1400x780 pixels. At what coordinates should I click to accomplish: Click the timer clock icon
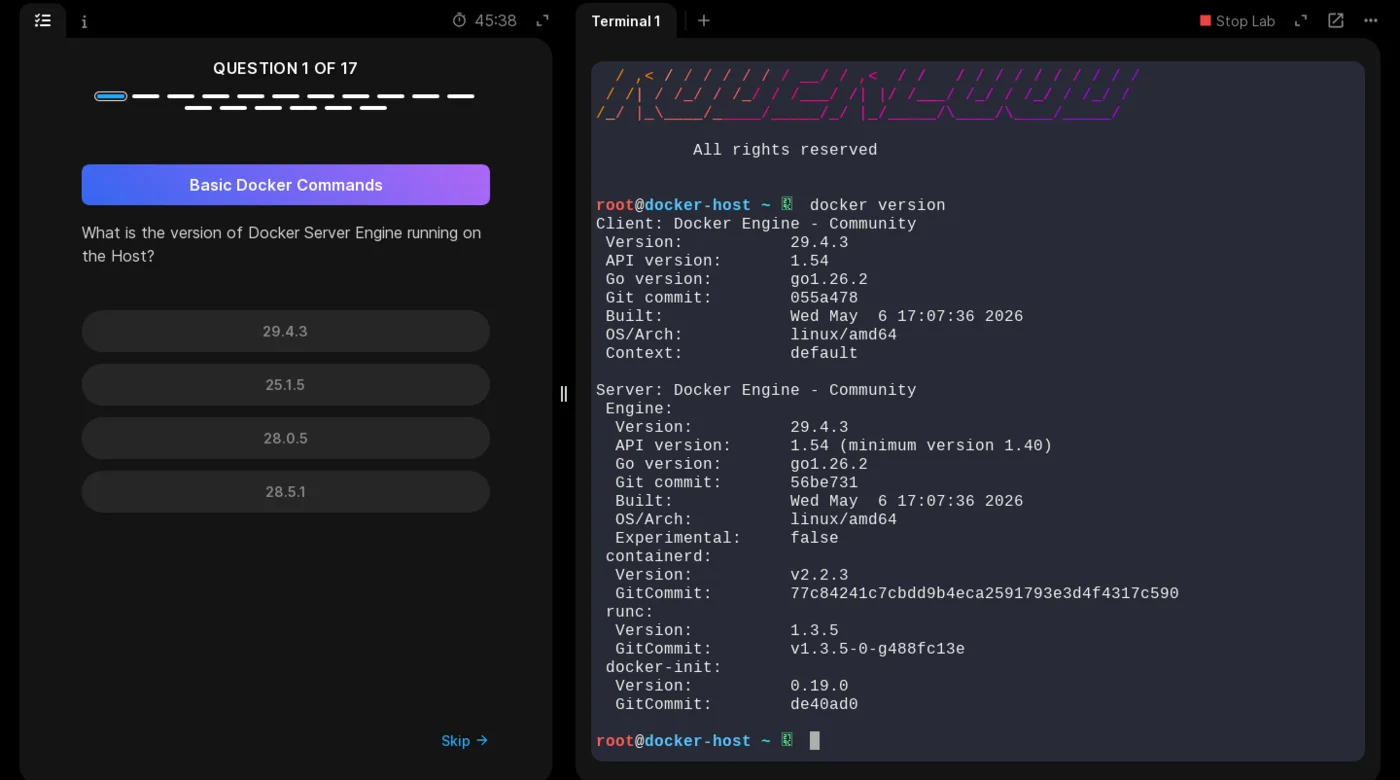[459, 20]
